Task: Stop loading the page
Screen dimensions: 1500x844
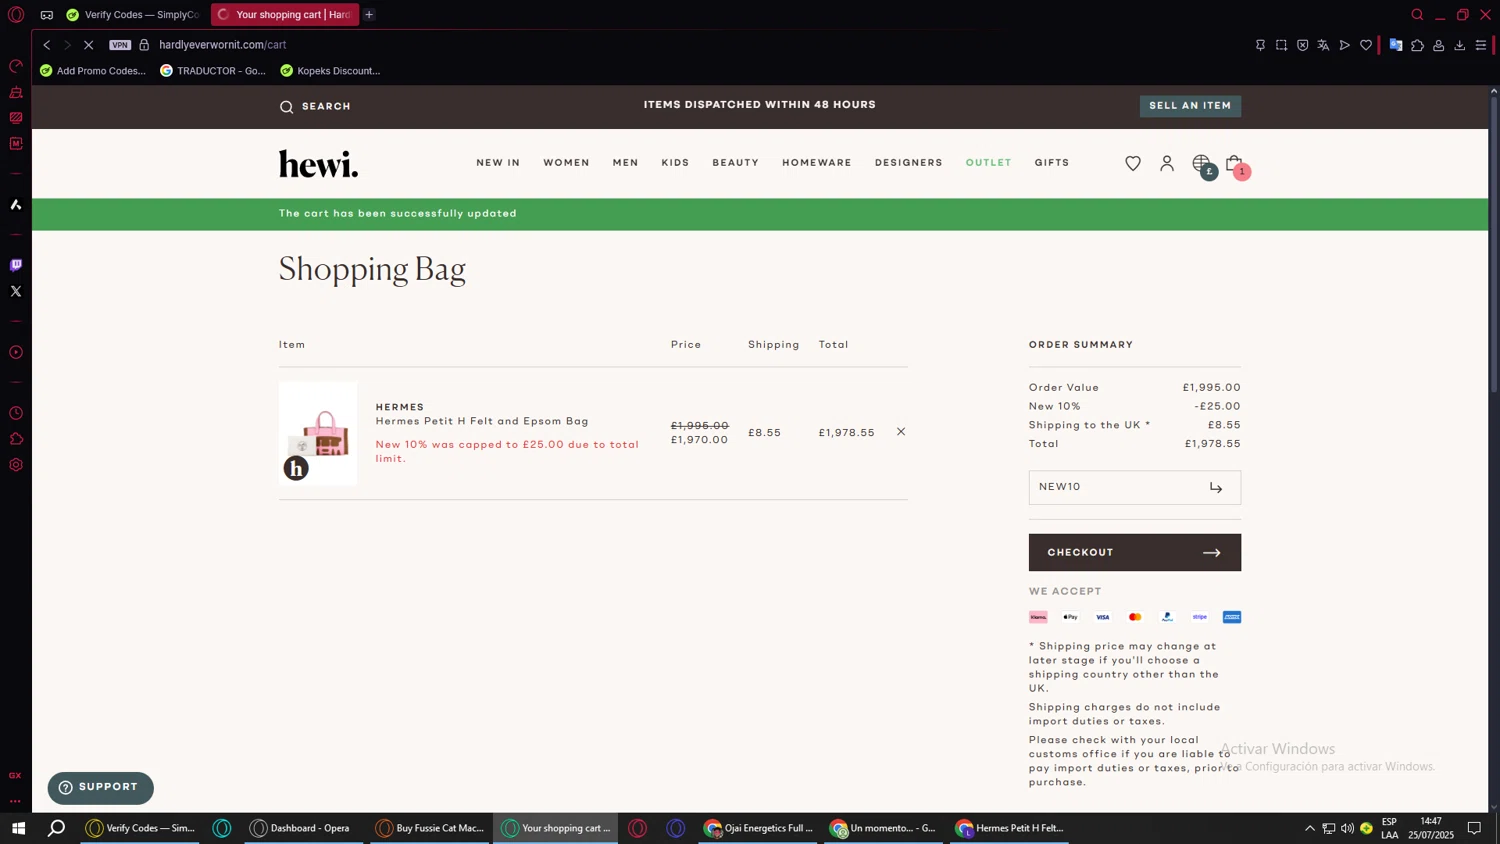Action: click(x=88, y=45)
